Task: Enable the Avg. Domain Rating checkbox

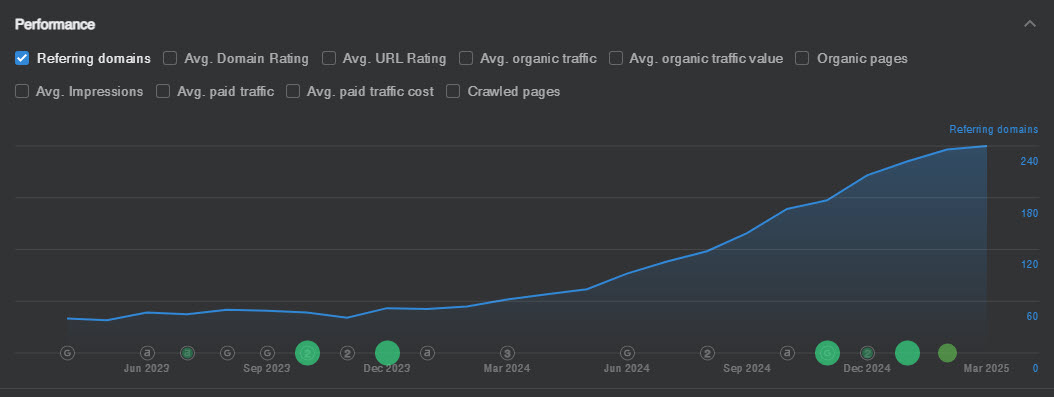Action: (171, 58)
